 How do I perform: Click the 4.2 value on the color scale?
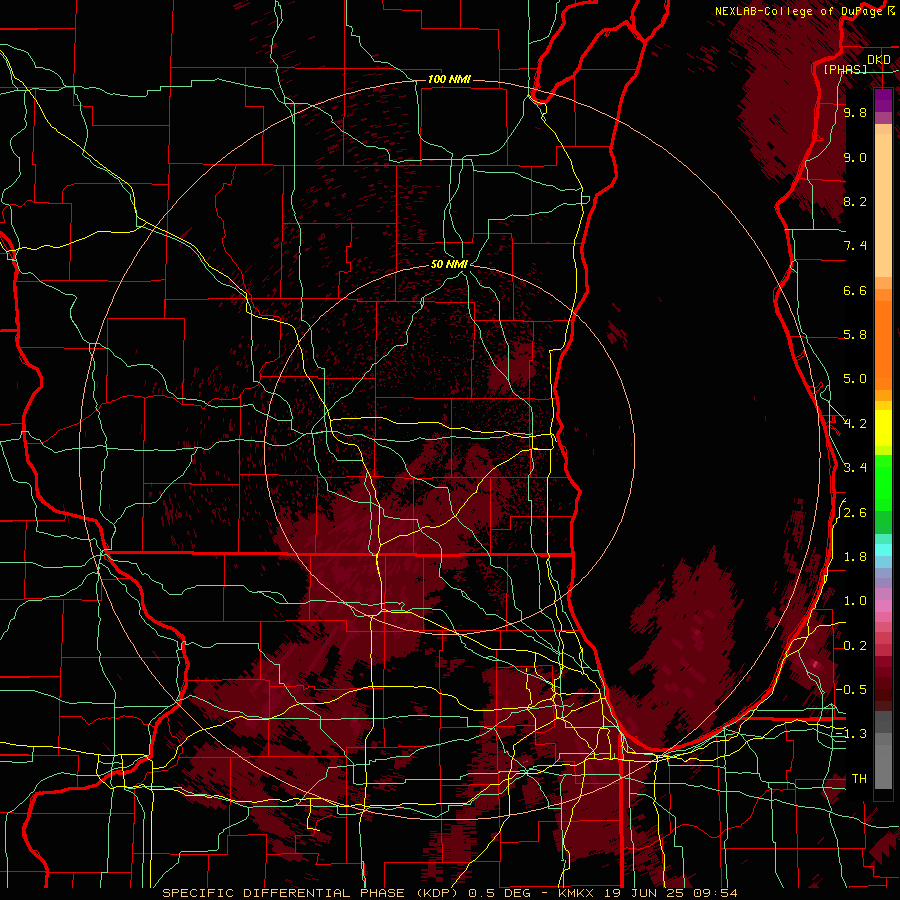(855, 424)
